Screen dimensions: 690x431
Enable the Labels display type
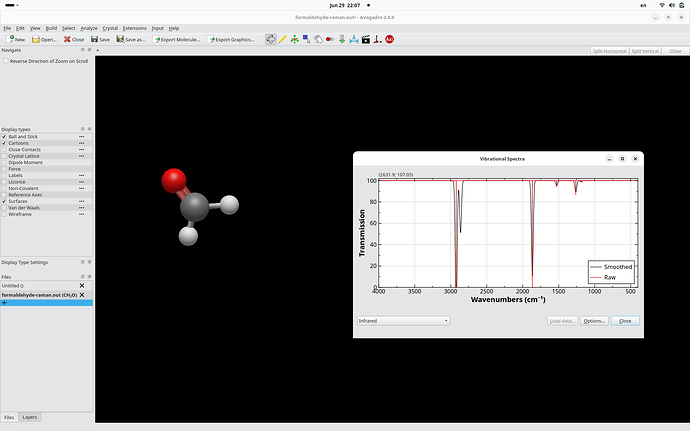[4, 175]
